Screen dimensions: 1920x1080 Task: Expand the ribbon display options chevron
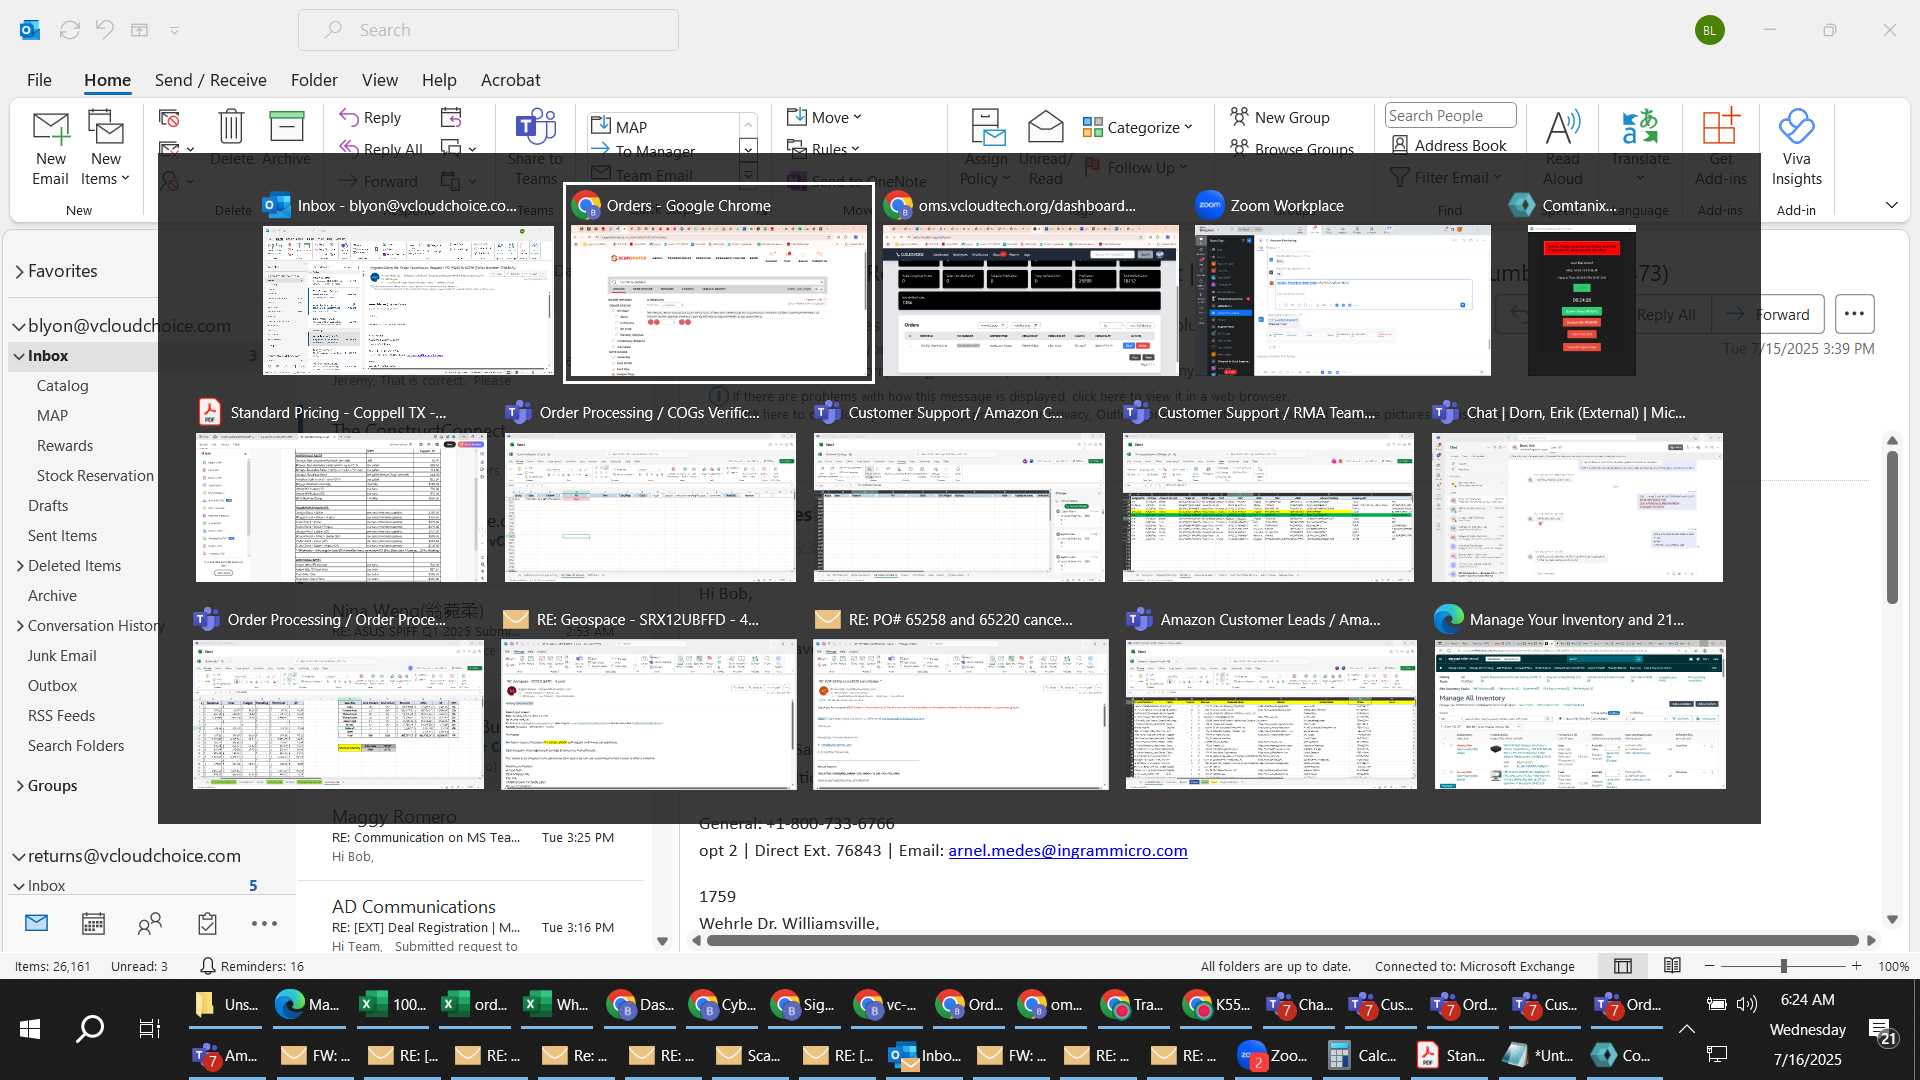pos(1891,205)
